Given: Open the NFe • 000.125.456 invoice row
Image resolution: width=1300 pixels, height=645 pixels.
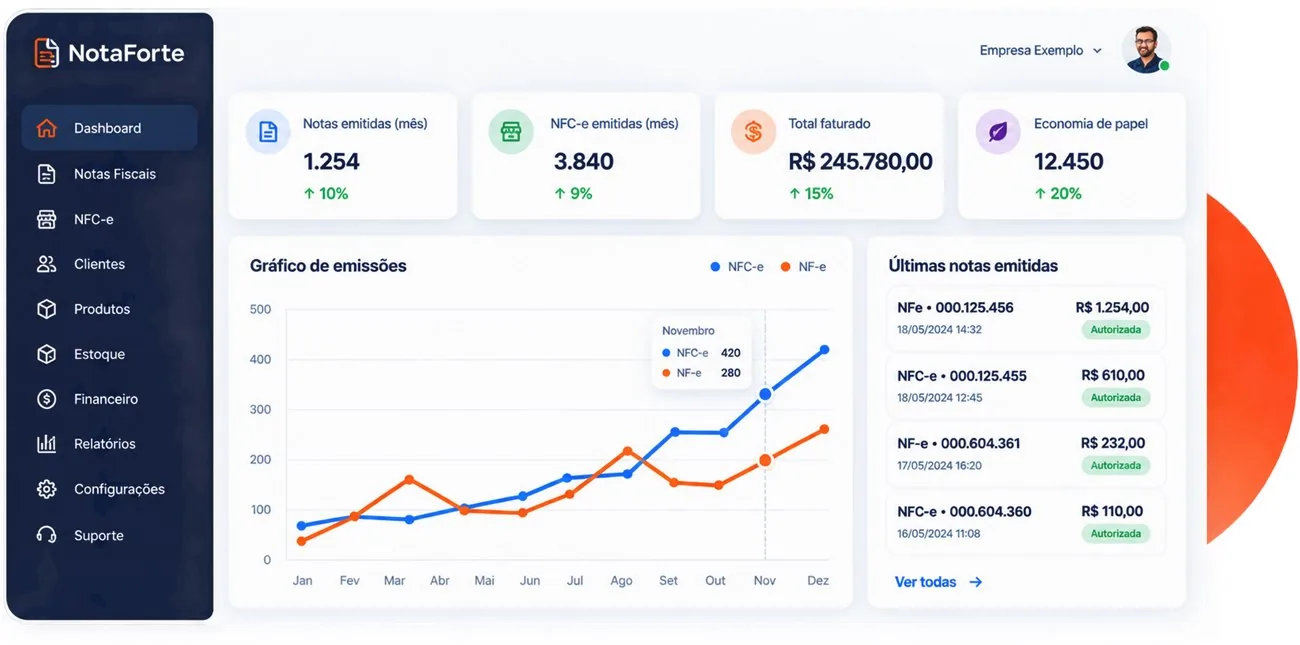Looking at the screenshot, I should 1025,318.
